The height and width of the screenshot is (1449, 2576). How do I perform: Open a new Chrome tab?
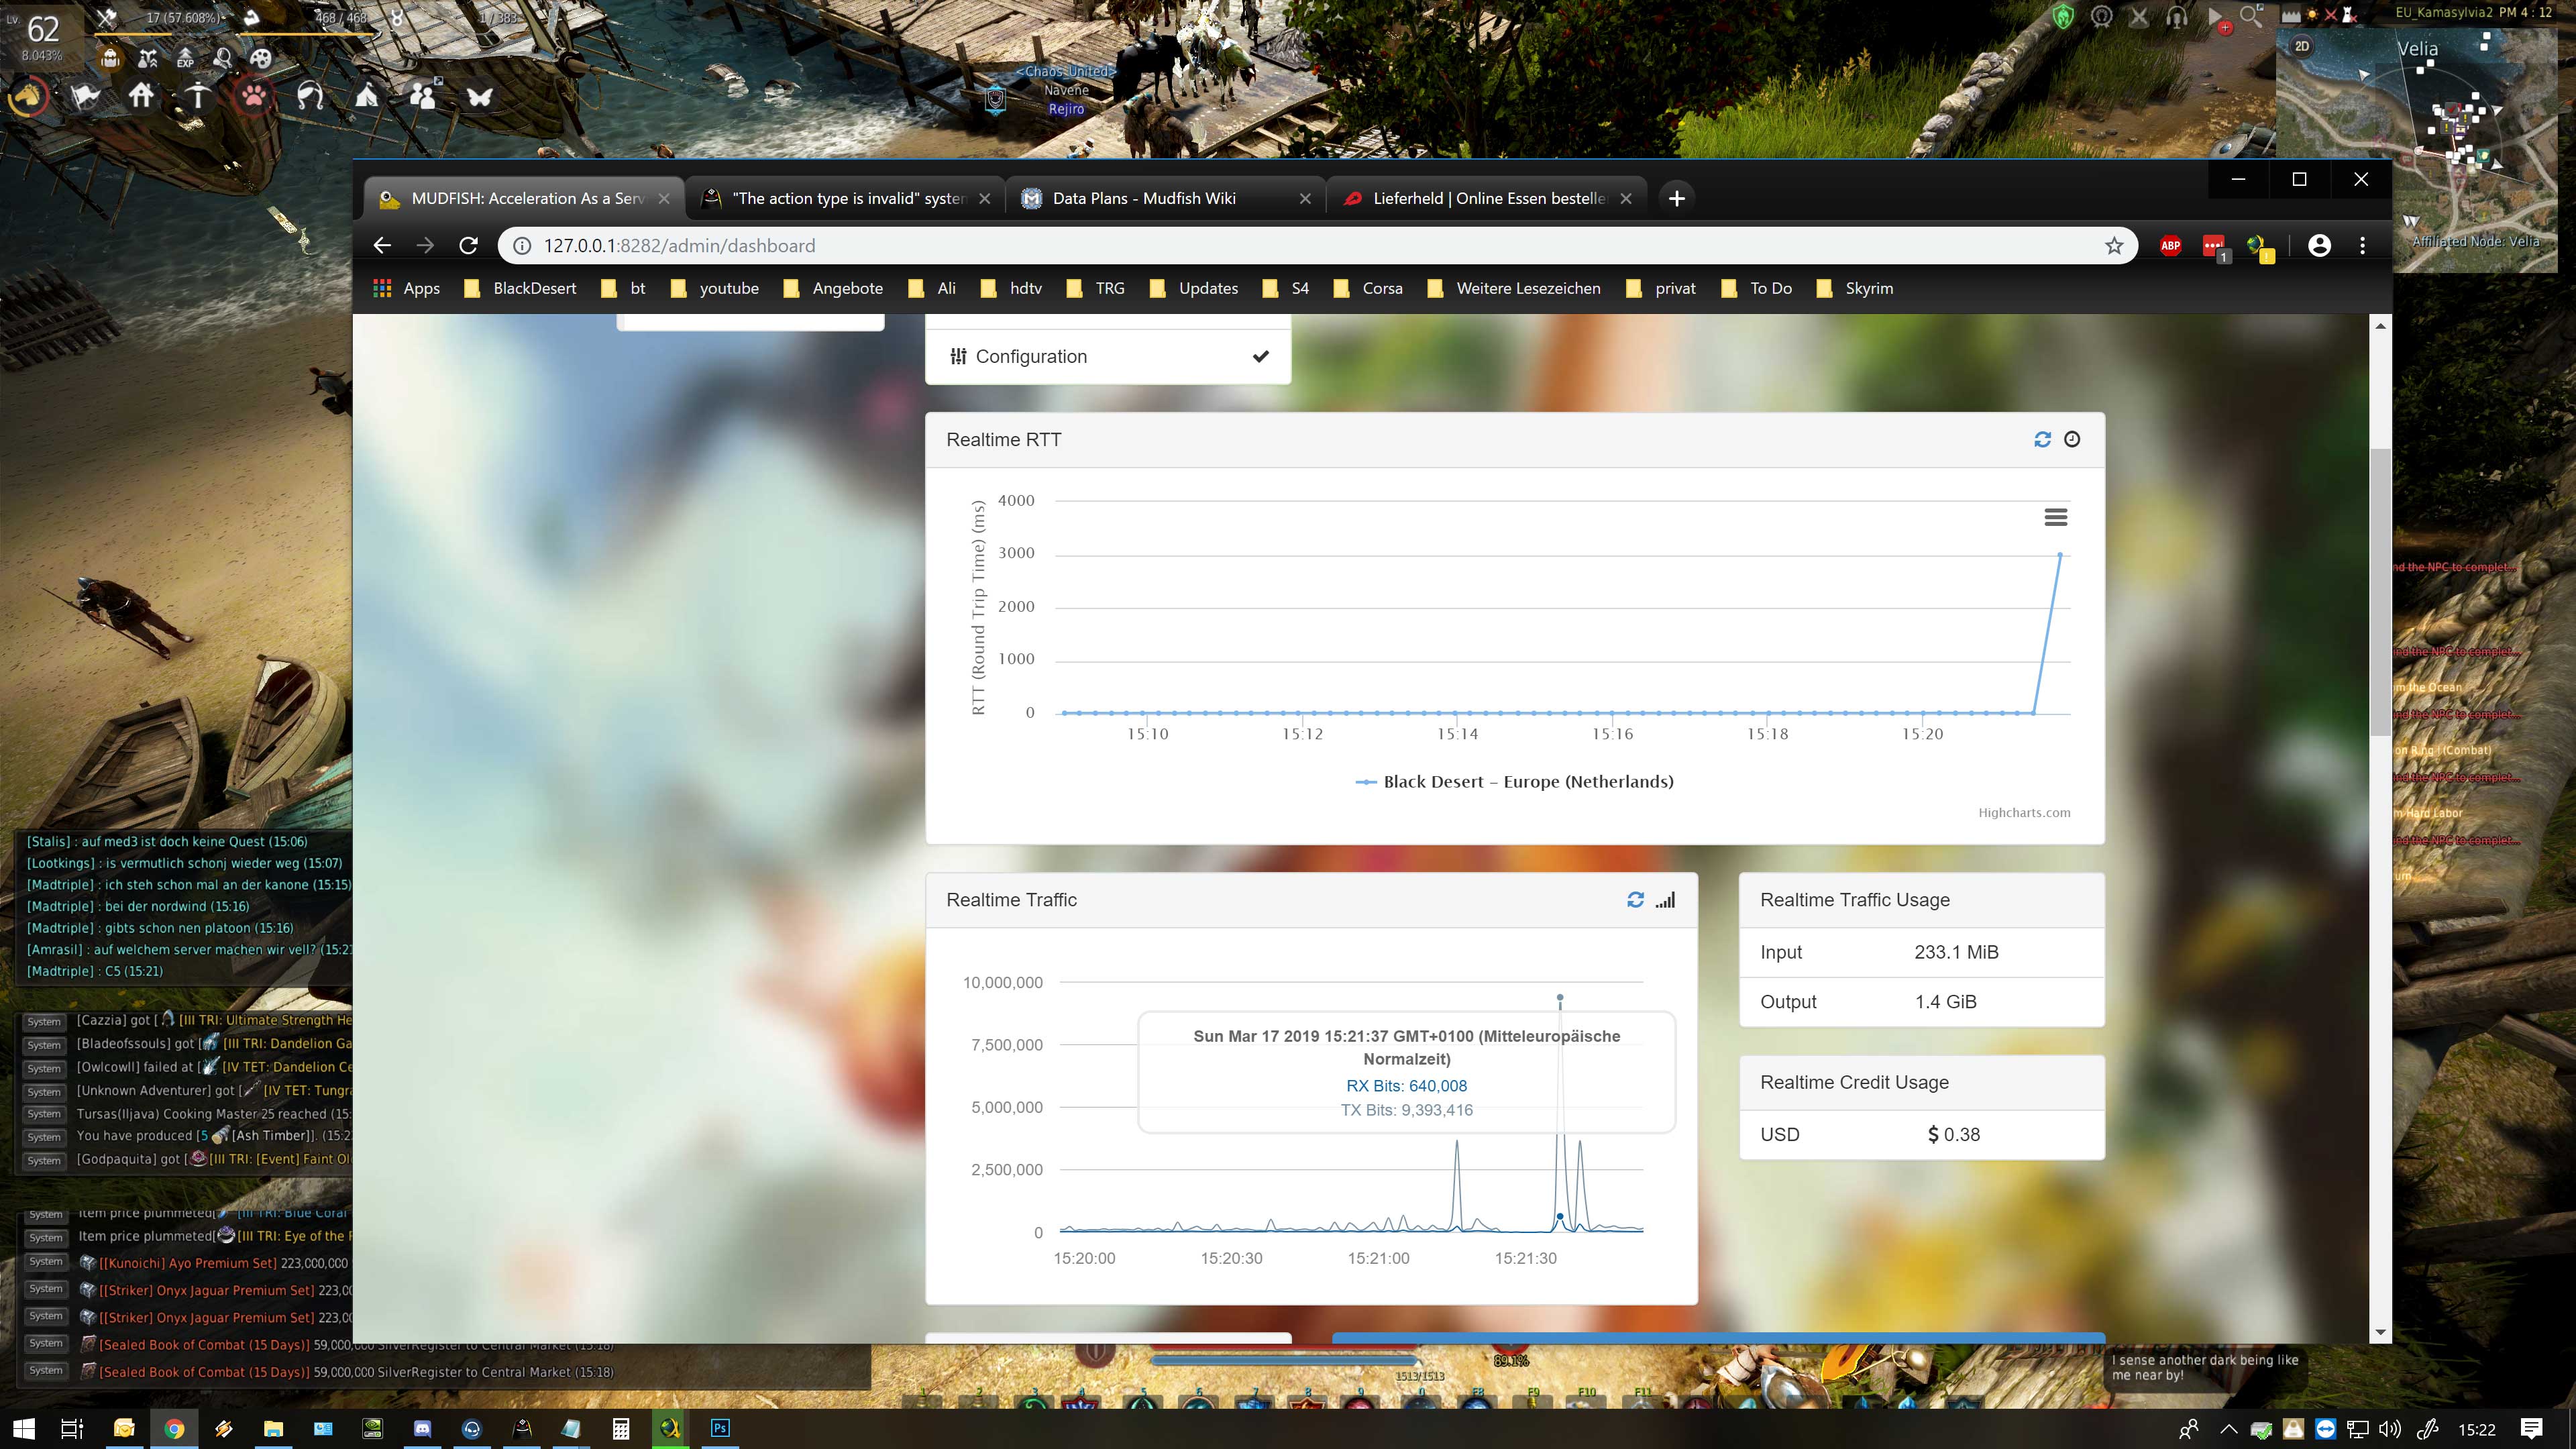1677,198
